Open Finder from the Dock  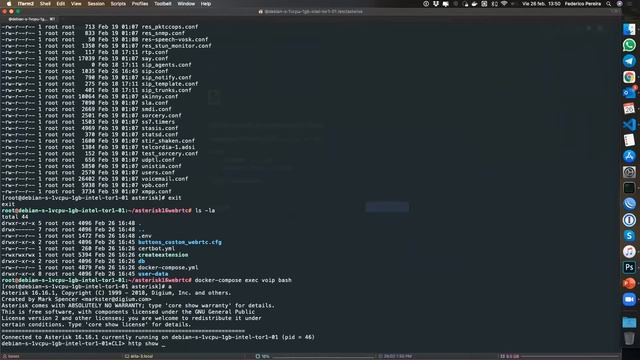point(629,29)
